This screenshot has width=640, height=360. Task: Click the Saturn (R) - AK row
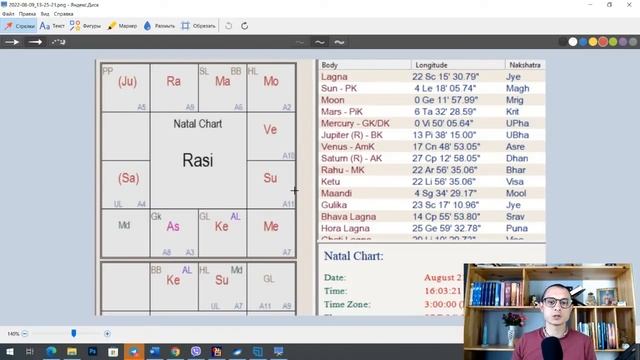click(x=432, y=158)
